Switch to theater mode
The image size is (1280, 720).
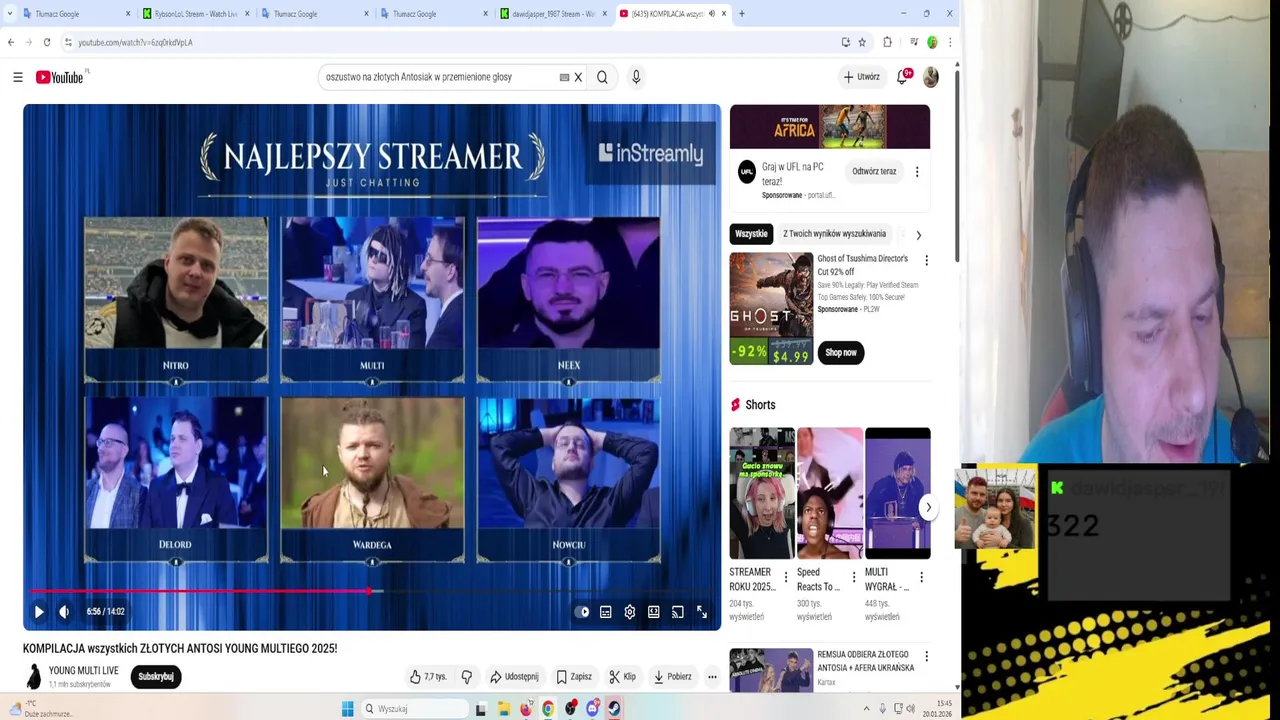[x=654, y=612]
